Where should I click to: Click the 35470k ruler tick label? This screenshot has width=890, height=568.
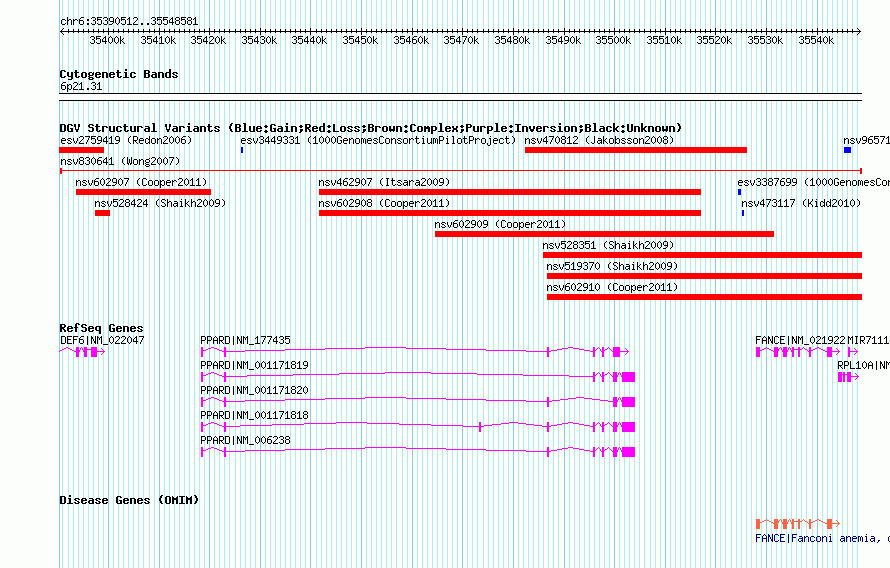[x=461, y=40]
